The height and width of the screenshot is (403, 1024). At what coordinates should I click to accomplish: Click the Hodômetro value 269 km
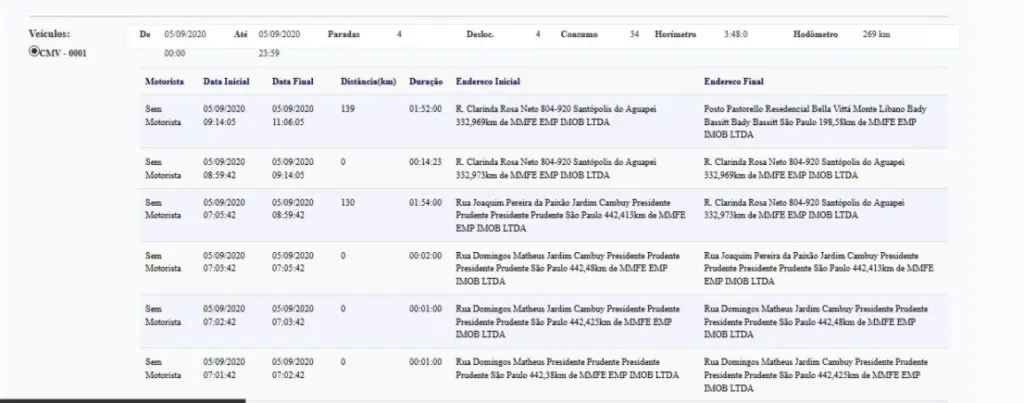(876, 34)
